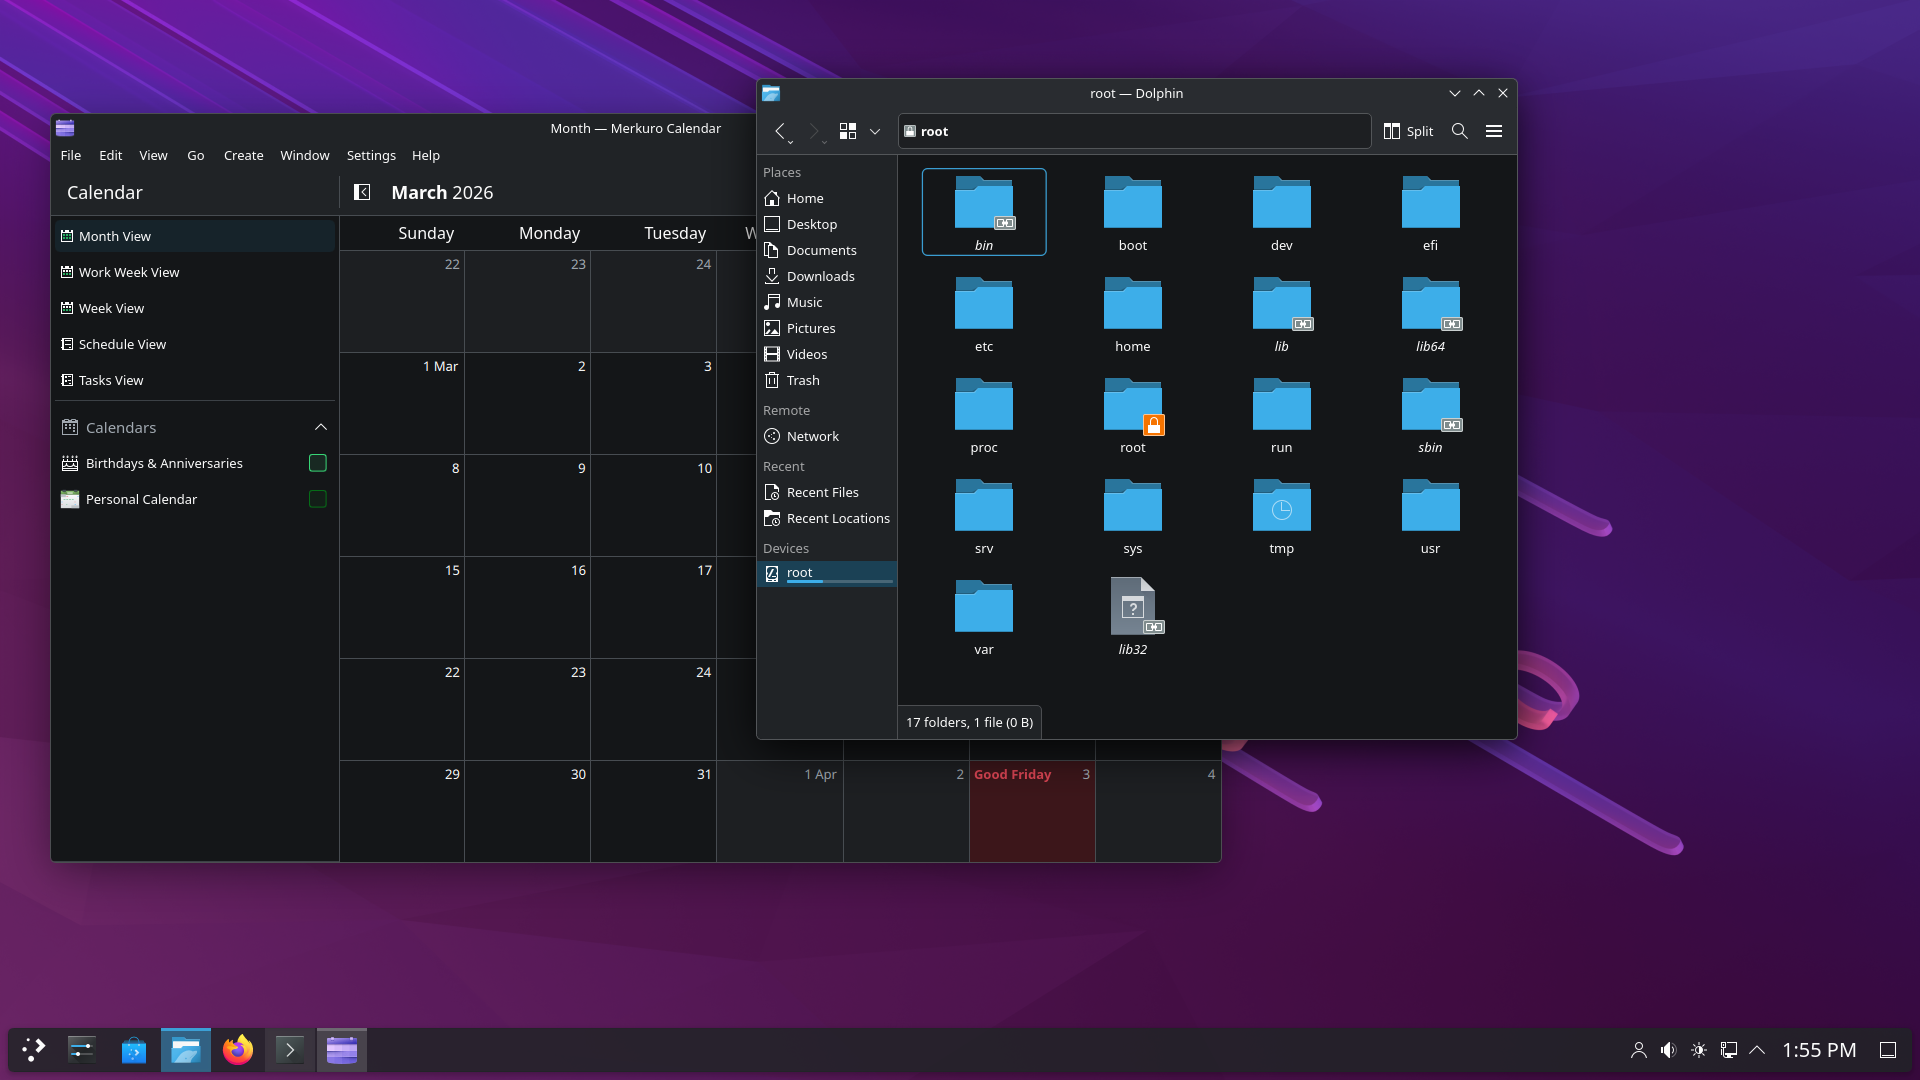Open Merkuro Settings menu
This screenshot has width=1920, height=1080.
click(x=371, y=155)
